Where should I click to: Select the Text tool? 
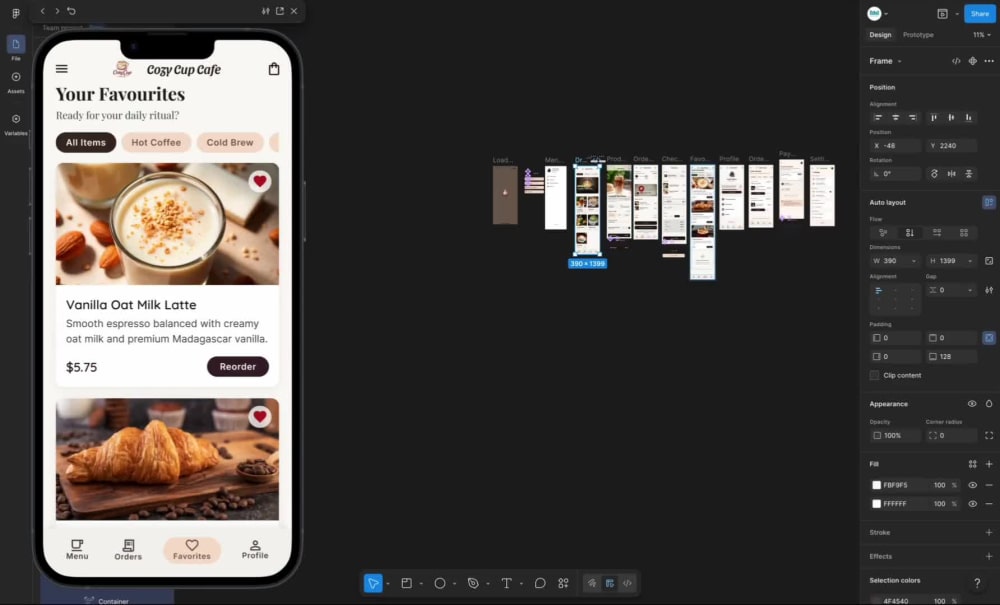pos(506,583)
